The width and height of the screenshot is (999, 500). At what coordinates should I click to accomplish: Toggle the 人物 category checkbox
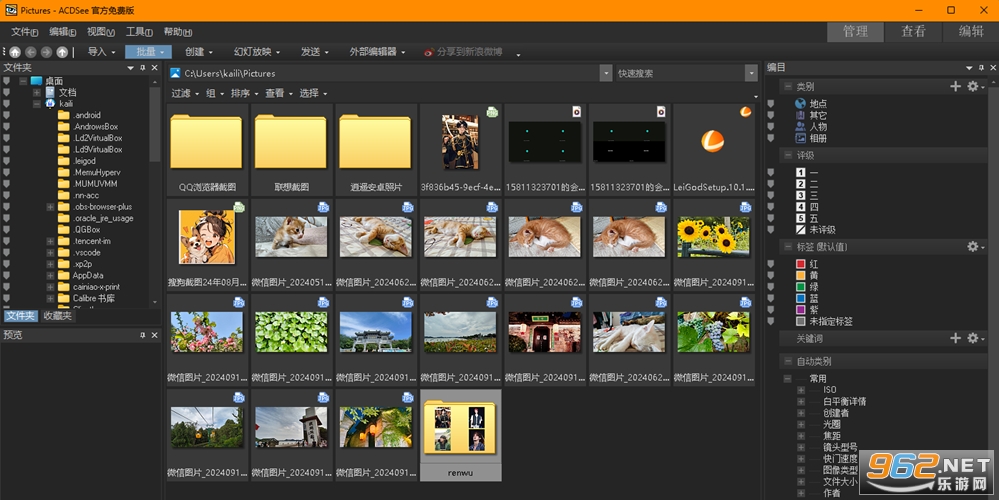pos(770,127)
